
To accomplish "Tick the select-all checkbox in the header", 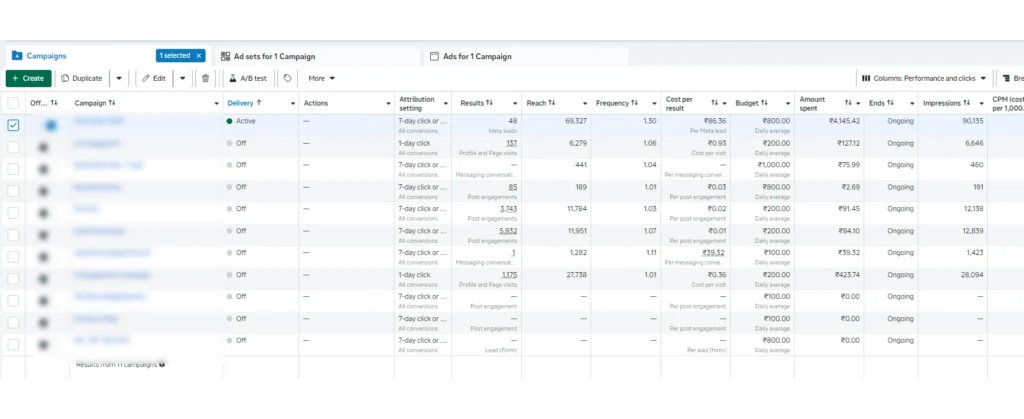I will [13, 103].
